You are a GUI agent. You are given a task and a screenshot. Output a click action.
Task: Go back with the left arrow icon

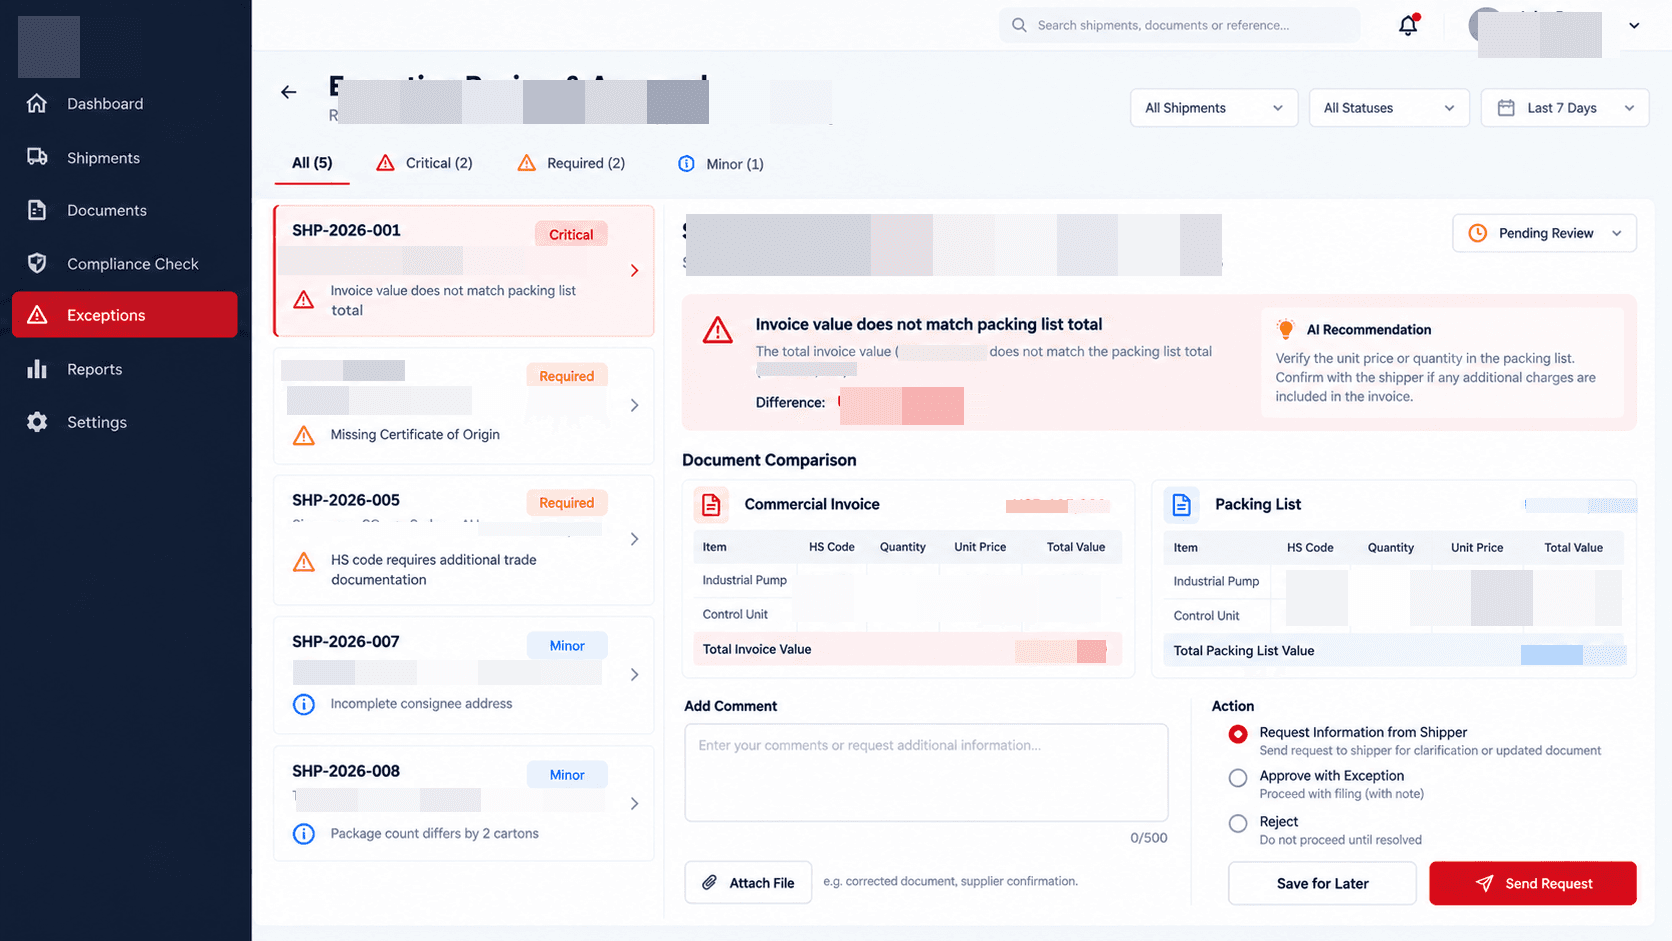point(289,92)
